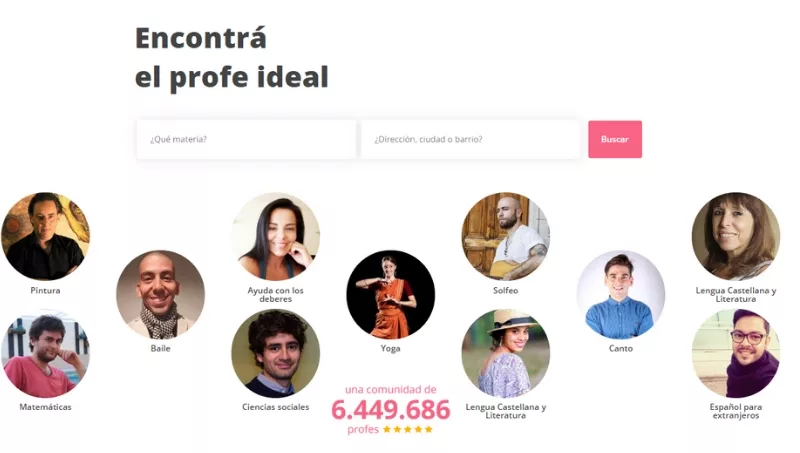
Task: Open the Ciencias sociales teacher photo
Action: click(x=276, y=354)
